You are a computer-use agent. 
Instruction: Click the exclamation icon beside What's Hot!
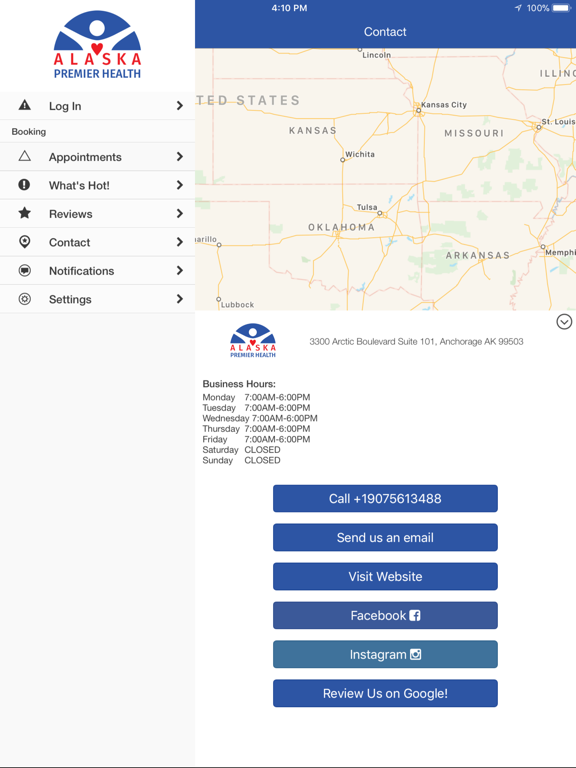(x=24, y=185)
